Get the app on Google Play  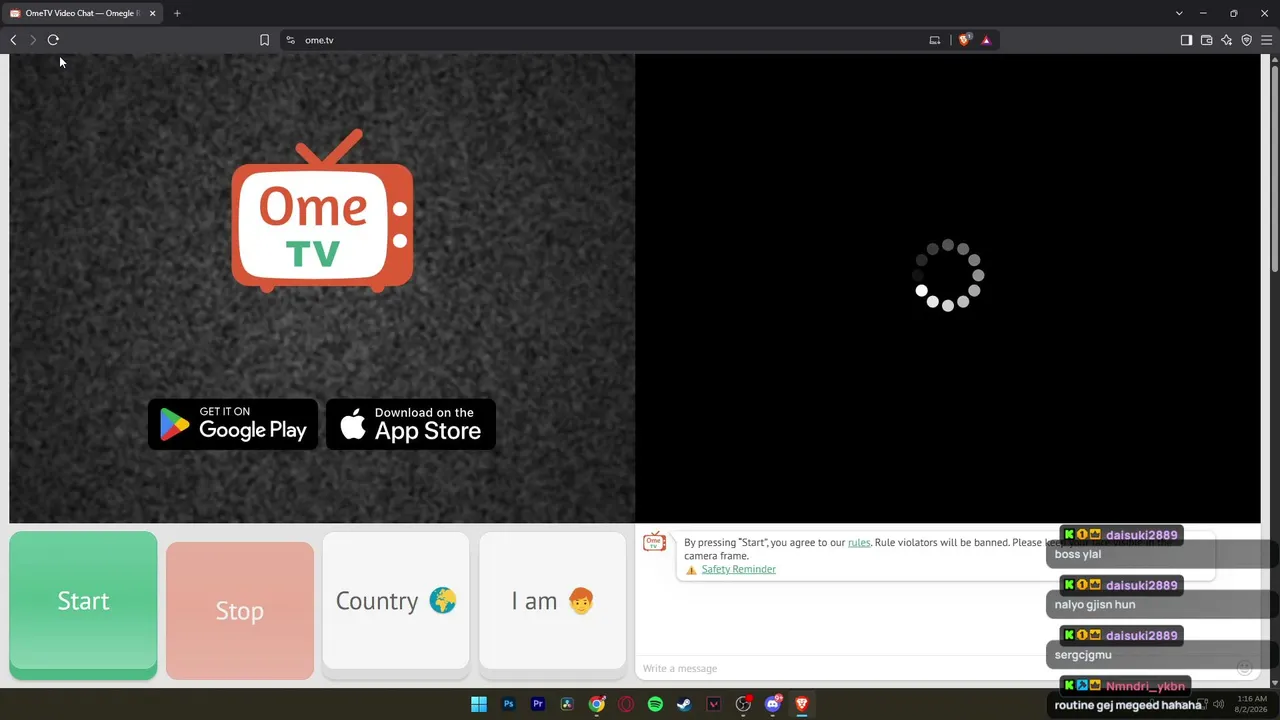(233, 424)
